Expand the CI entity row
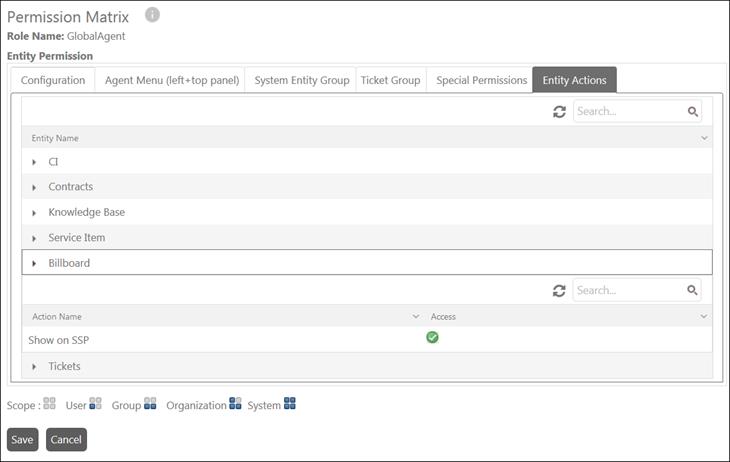This screenshot has height=462, width=730. pyautogui.click(x=35, y=162)
